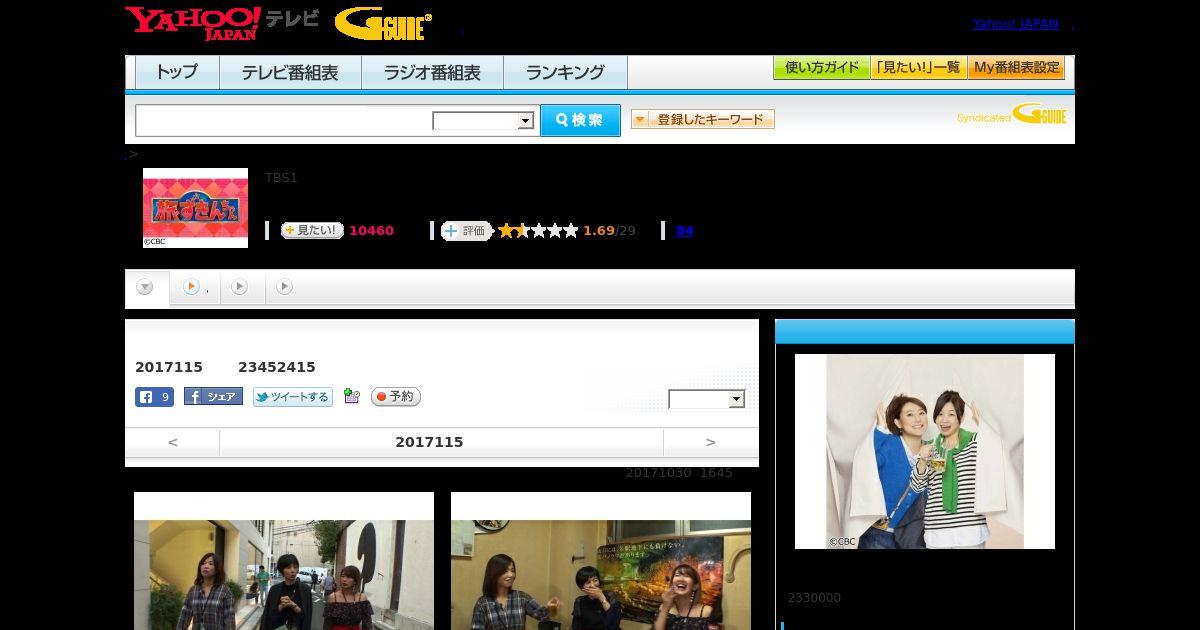The image size is (1200, 630).
Task: Click the Facebook like count button showing 9
Action: 155,397
